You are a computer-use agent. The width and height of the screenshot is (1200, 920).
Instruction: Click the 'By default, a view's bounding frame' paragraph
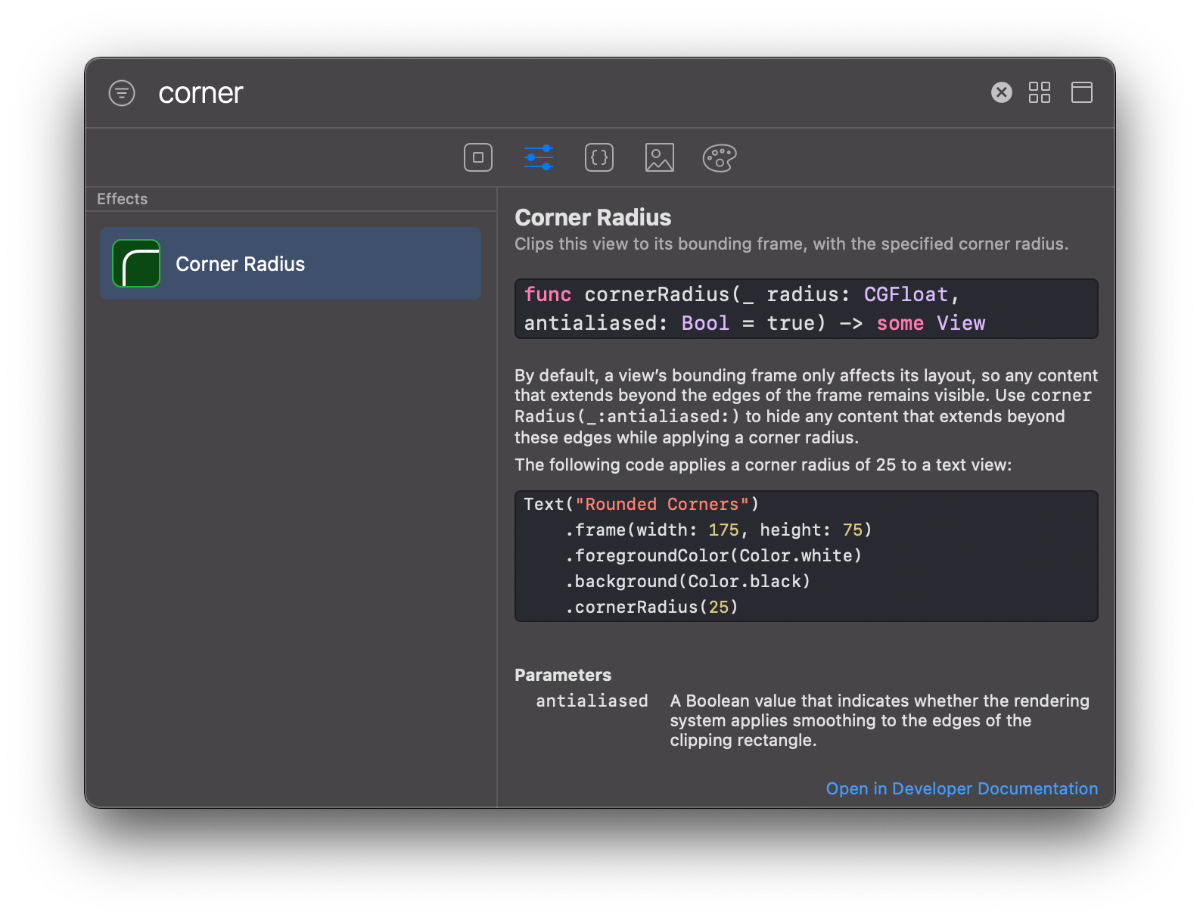click(806, 407)
